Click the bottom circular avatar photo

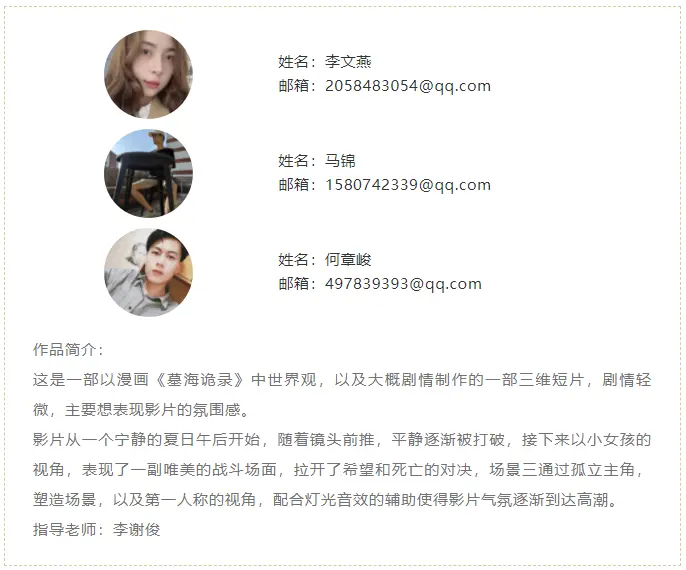[148, 272]
